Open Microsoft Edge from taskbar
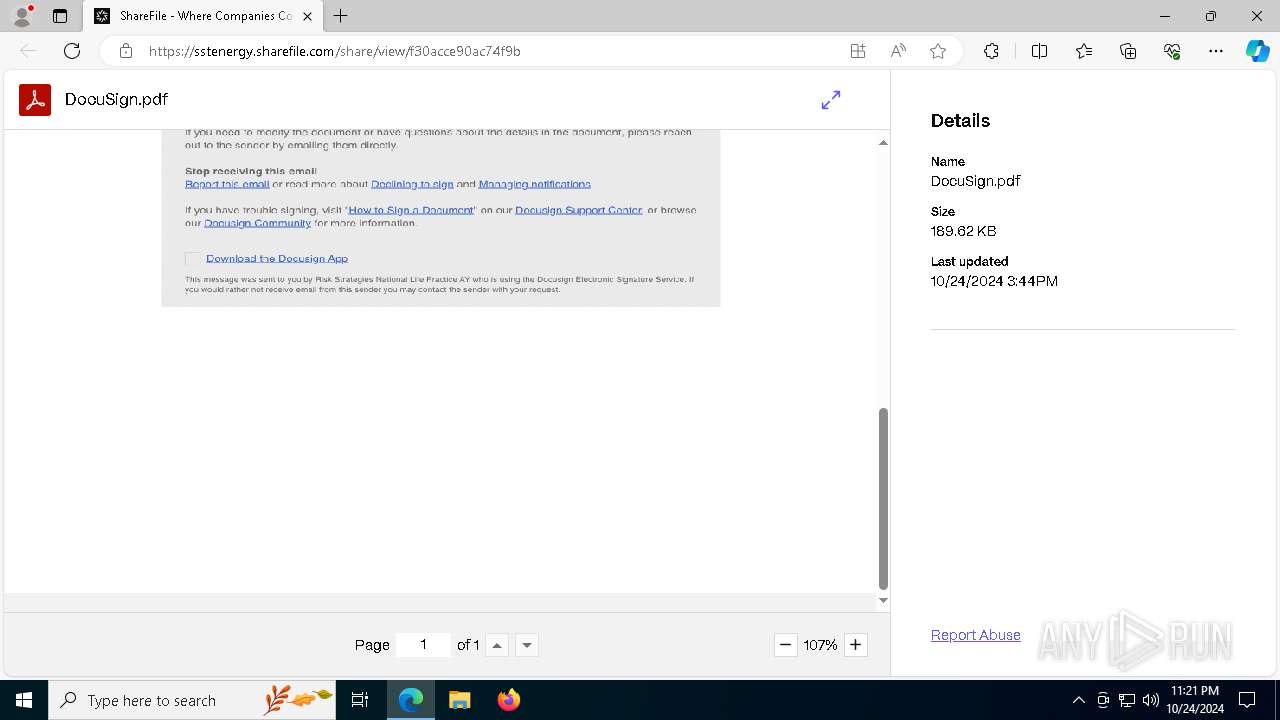1280x720 pixels. click(411, 700)
